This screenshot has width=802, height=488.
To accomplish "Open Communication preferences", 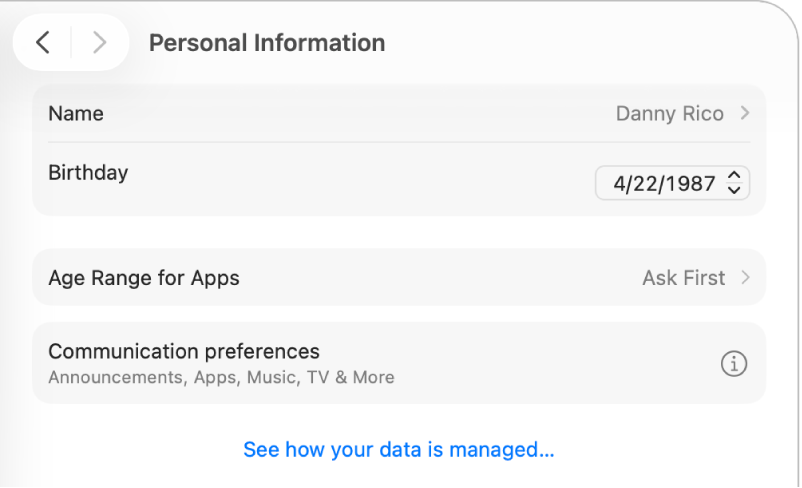I will click(x=184, y=352).
